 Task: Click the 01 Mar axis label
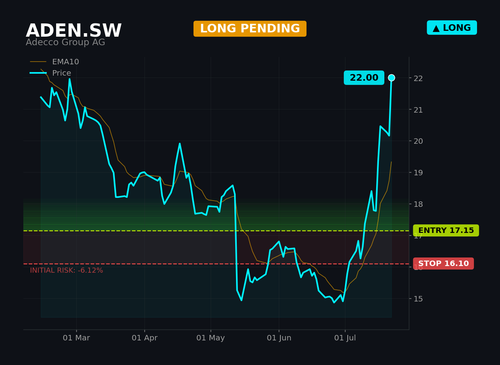[x=76, y=338]
